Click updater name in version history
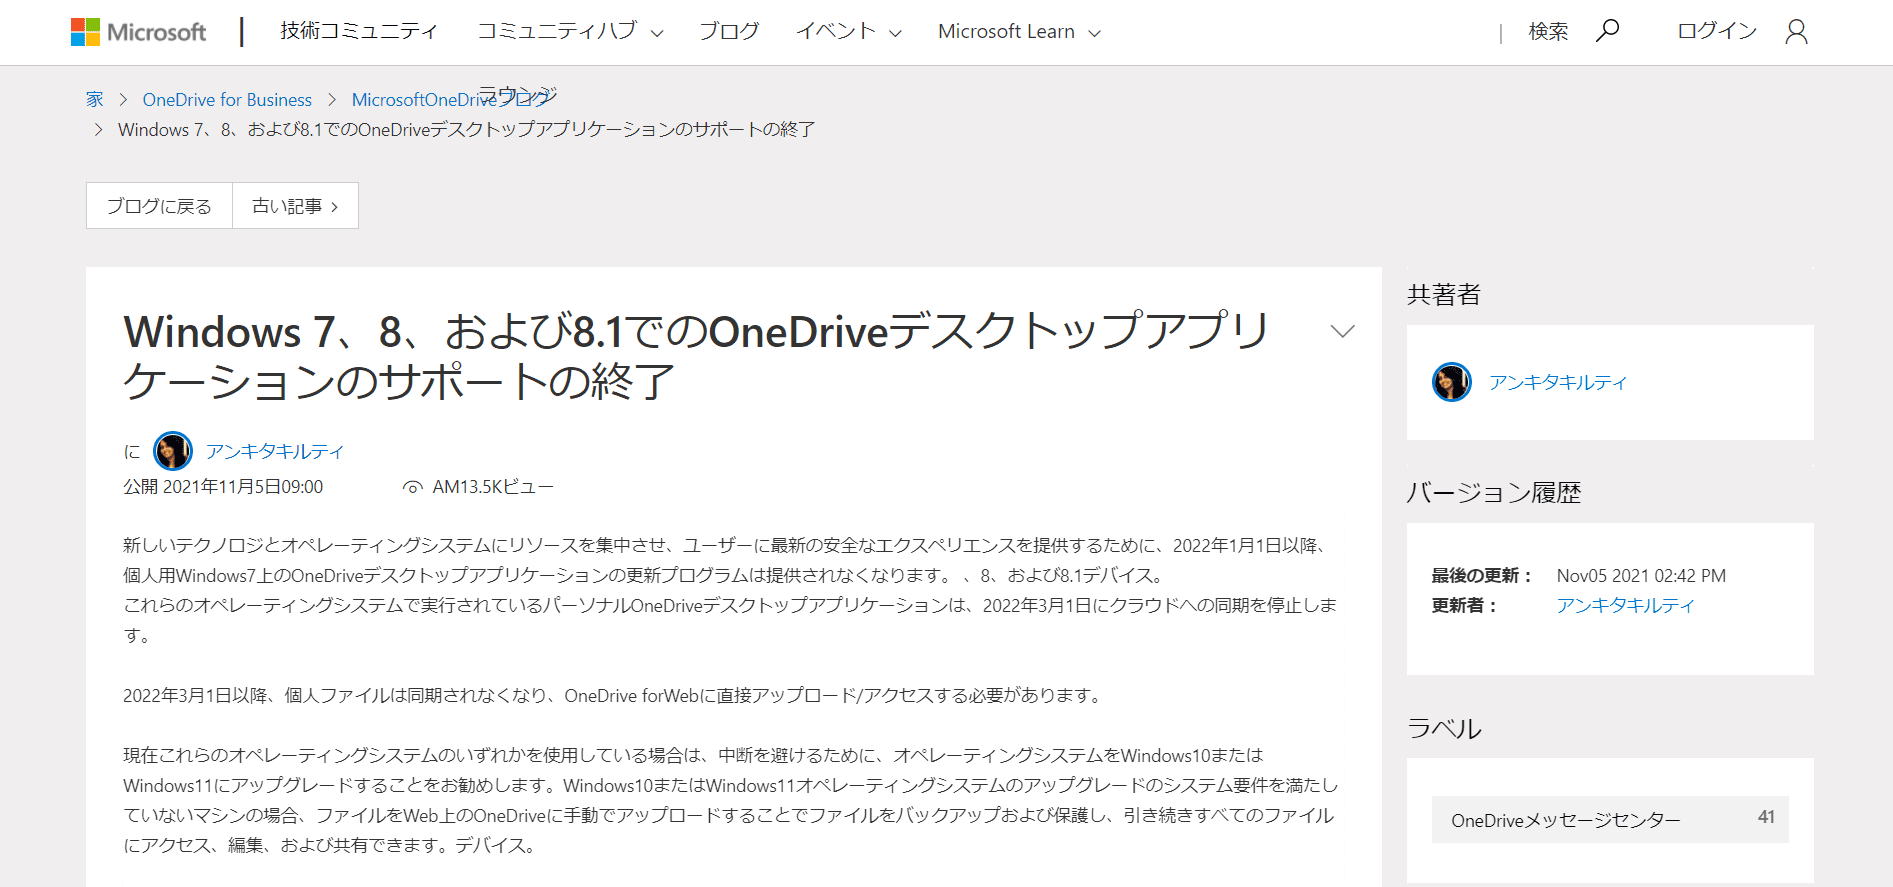The image size is (1893, 887). pyautogui.click(x=1625, y=605)
